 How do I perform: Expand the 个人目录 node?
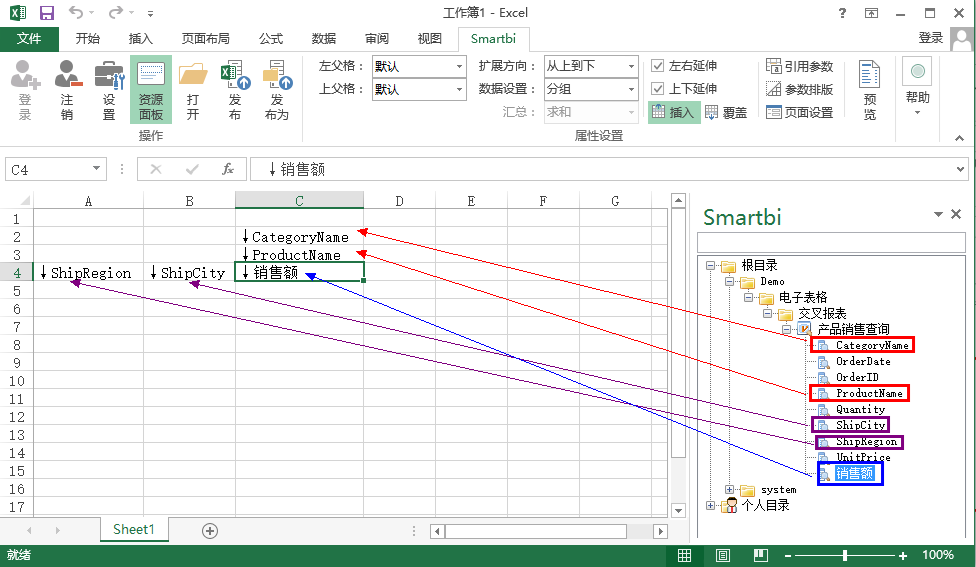(710, 505)
